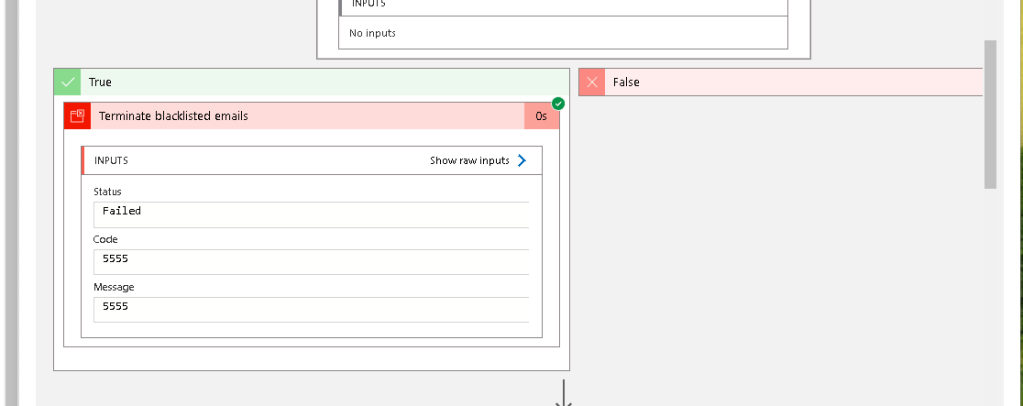1023x406 pixels.
Task: Click the Message label
Action: pyautogui.click(x=114, y=287)
